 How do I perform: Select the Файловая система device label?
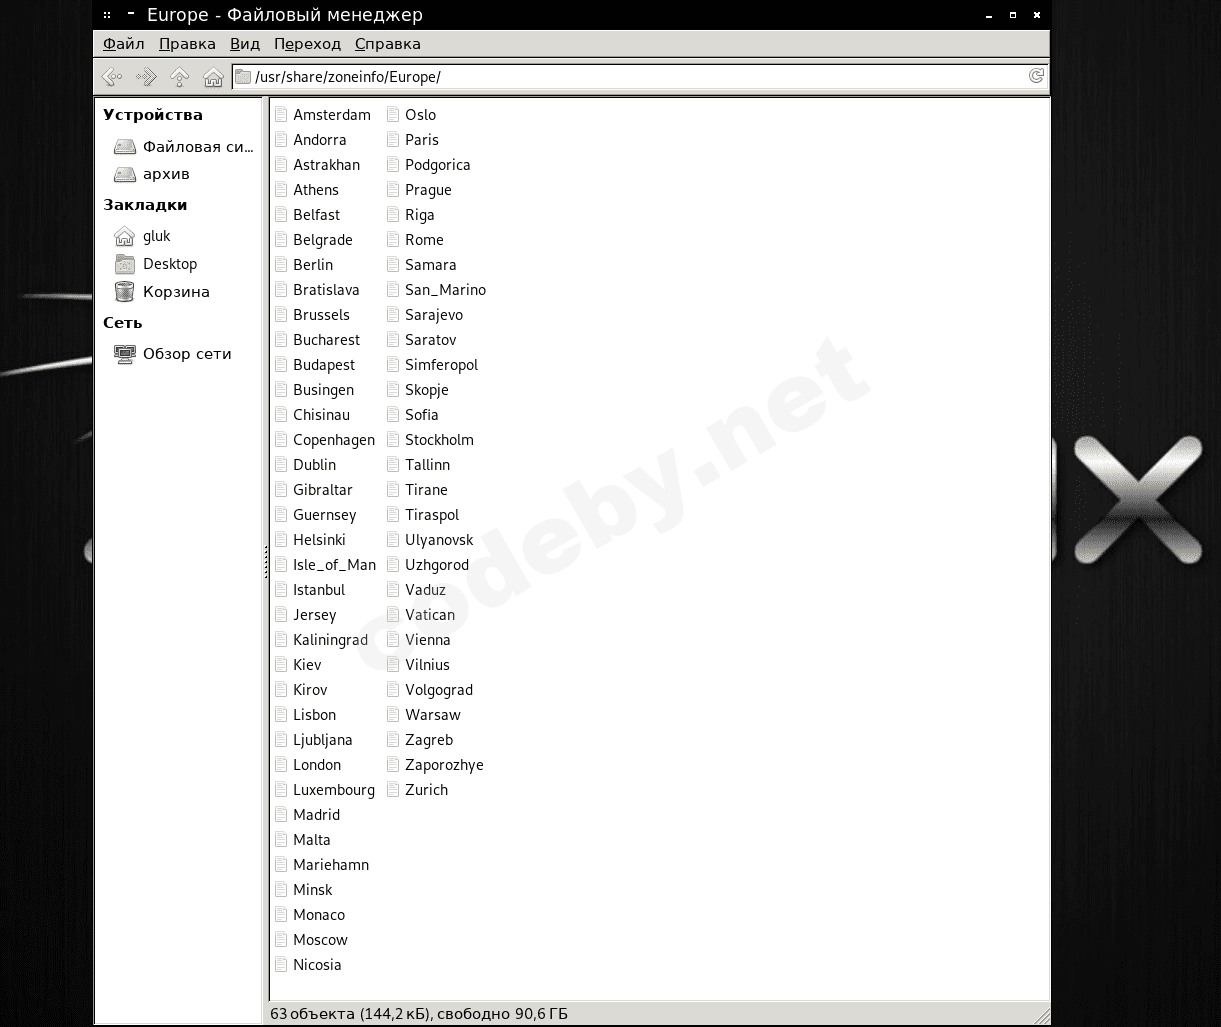click(x=198, y=147)
